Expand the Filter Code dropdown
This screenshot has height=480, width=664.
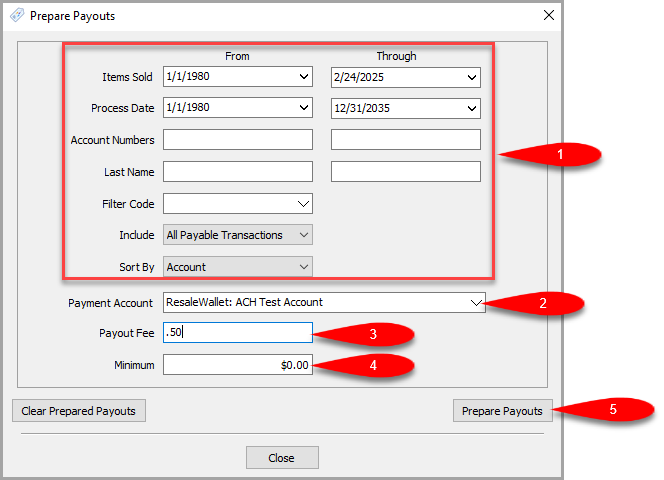pos(303,204)
